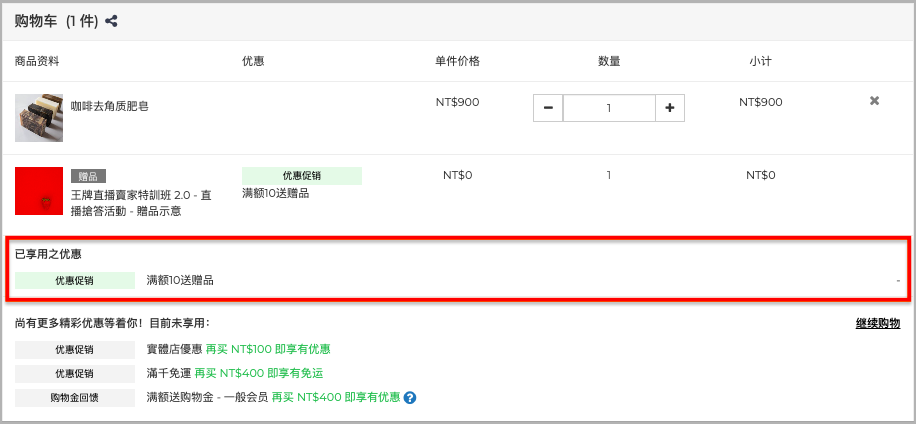
Task: Click the share icon beside 购物车 title
Action: point(112,22)
